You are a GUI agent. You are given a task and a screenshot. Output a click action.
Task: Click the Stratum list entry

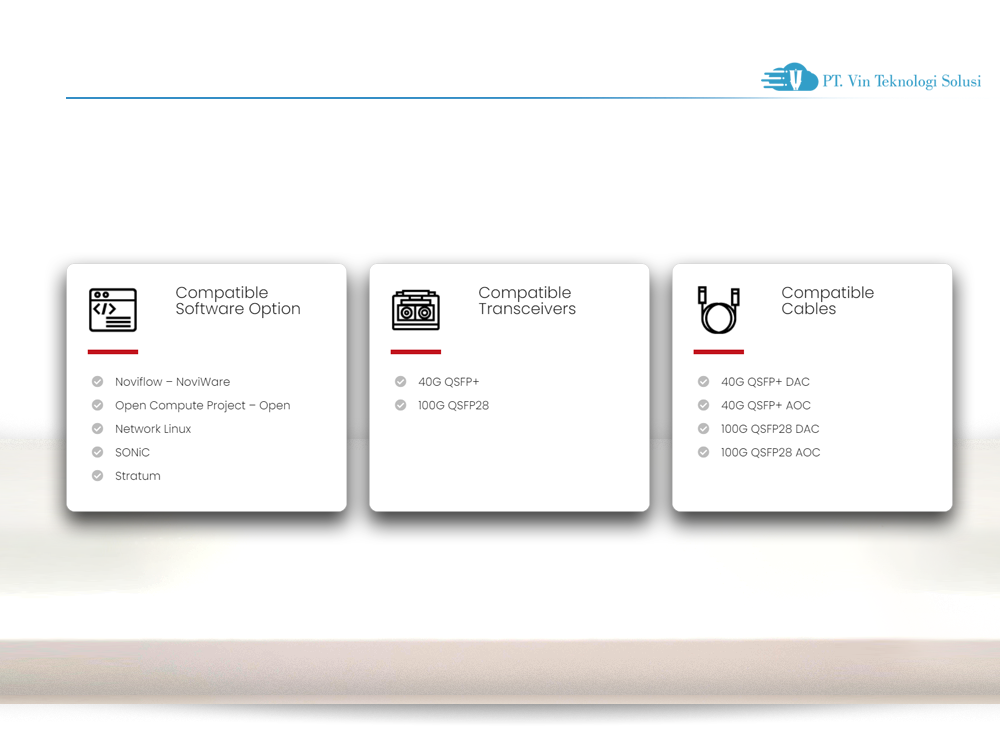coord(138,476)
